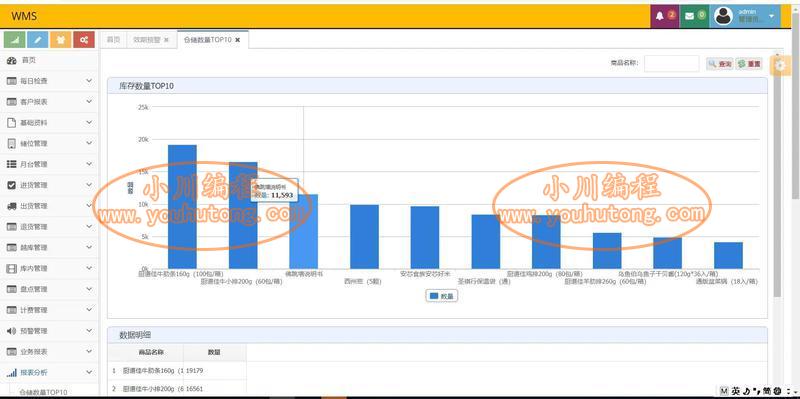Click the 首页 dashboard icon in sidebar
Viewport: 800px width, 399px height.
pyautogui.click(x=12, y=61)
